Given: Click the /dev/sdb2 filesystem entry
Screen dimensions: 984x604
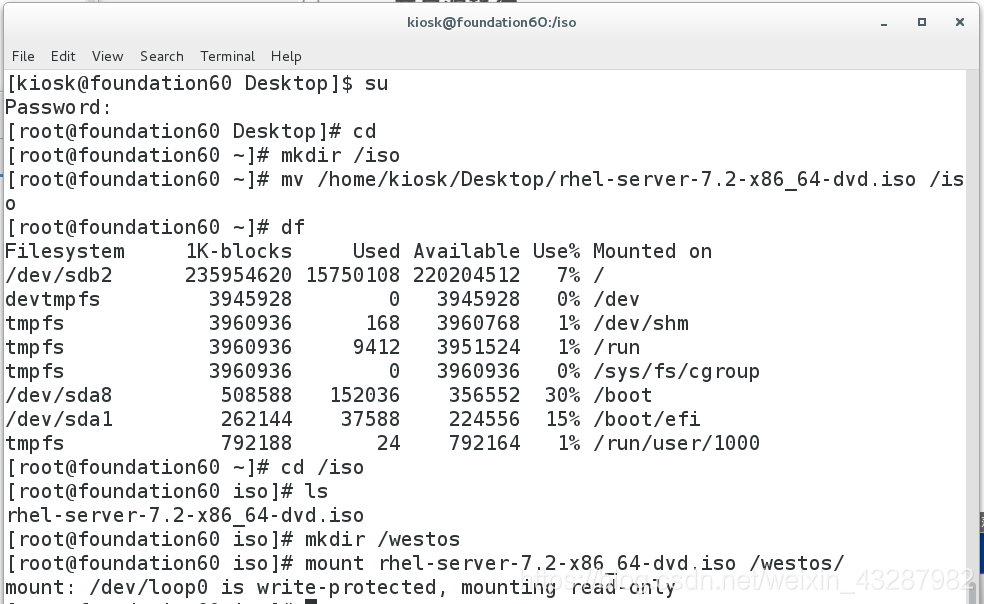Looking at the screenshot, I should pyautogui.click(x=59, y=275).
